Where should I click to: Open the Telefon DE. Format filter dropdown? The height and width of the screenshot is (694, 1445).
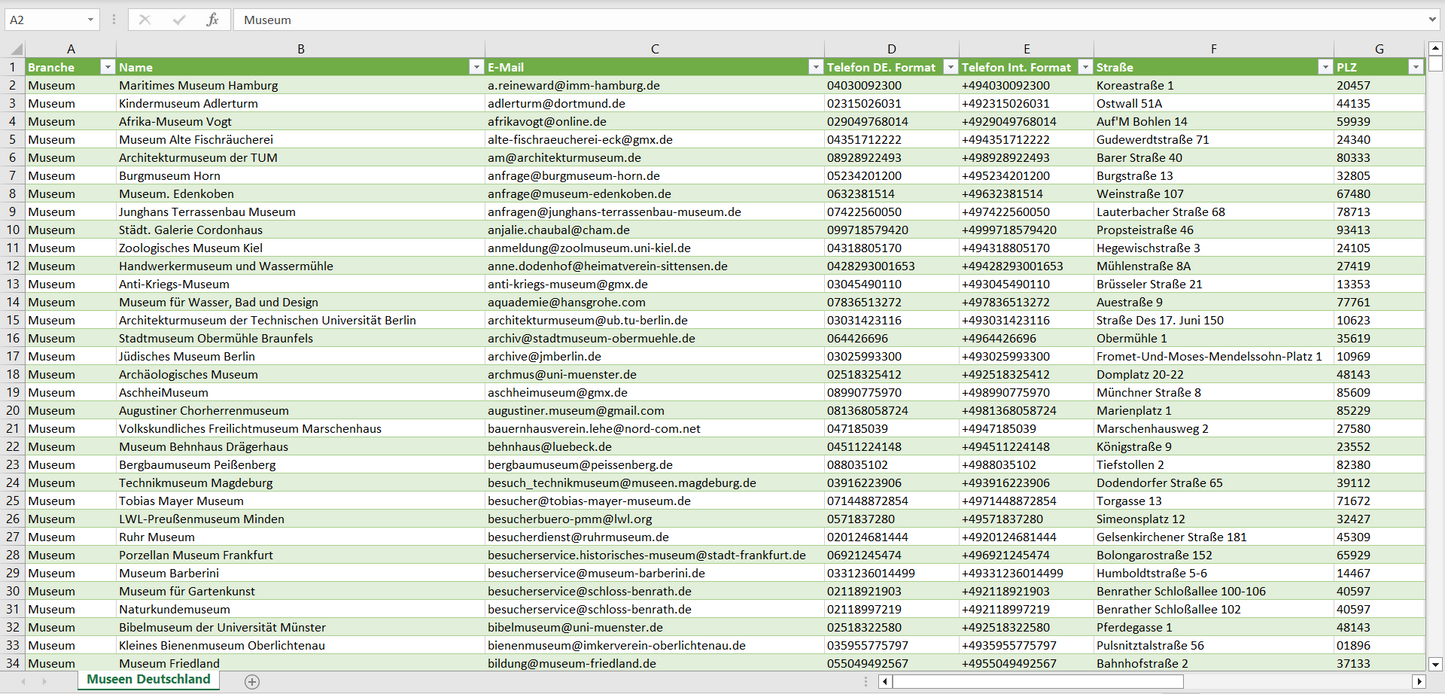tap(949, 67)
